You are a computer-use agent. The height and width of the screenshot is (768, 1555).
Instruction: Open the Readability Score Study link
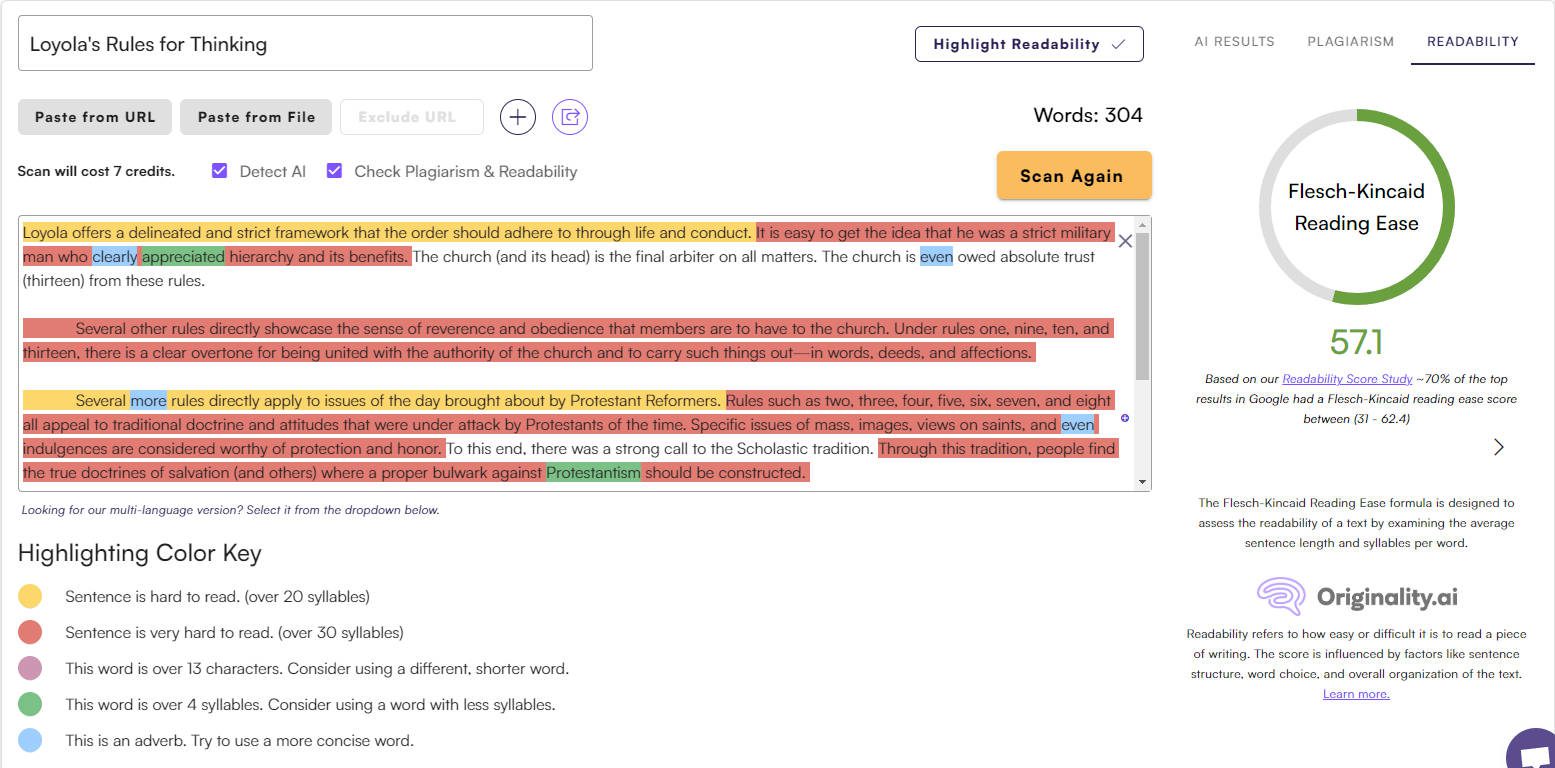point(1347,378)
